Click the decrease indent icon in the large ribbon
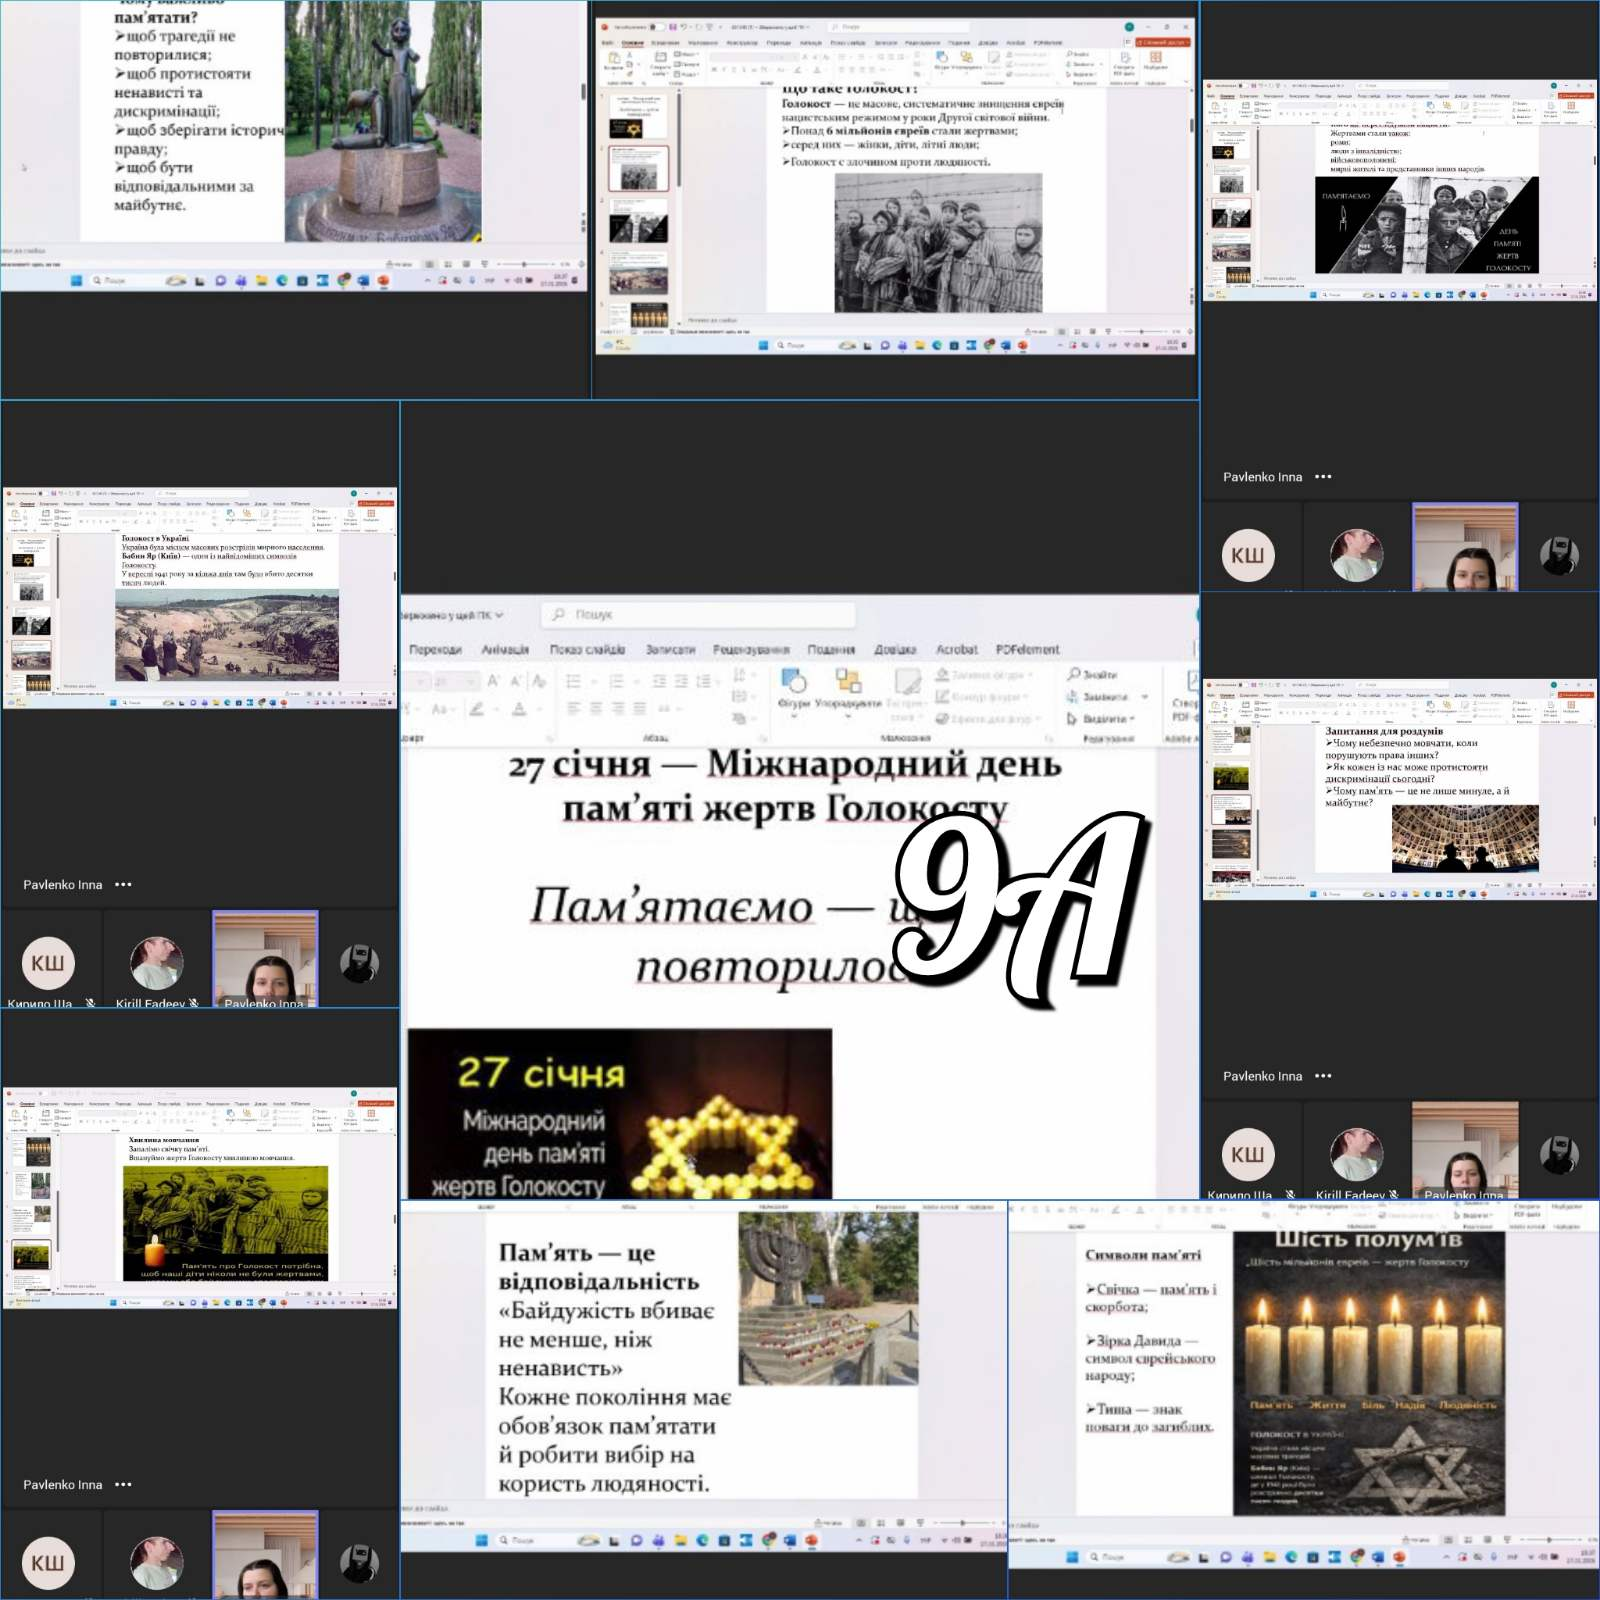Viewport: 1600px width, 1600px height. click(x=659, y=681)
